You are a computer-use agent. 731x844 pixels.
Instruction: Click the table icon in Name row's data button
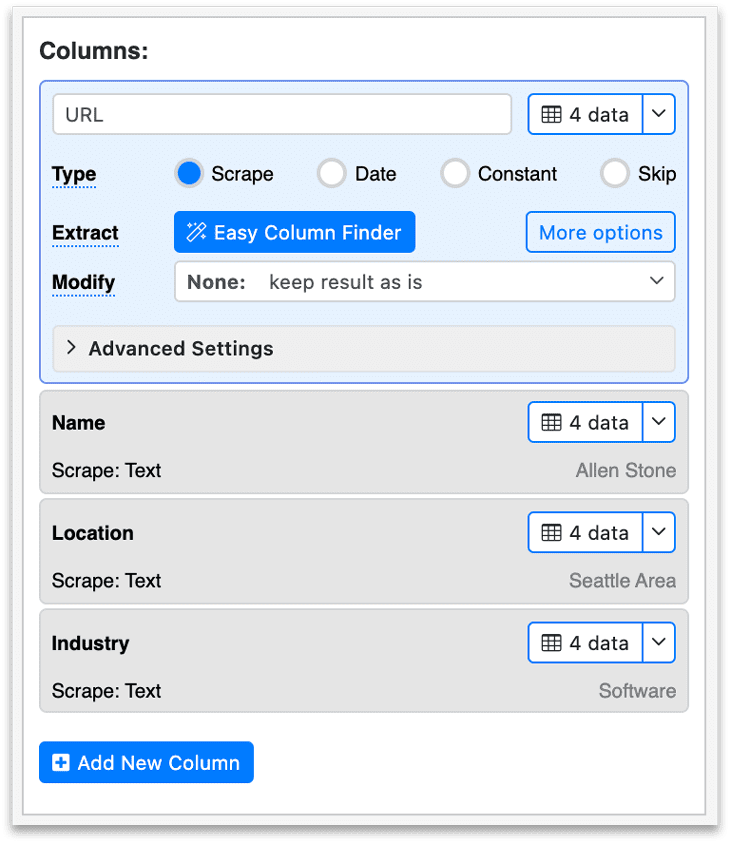coord(551,423)
